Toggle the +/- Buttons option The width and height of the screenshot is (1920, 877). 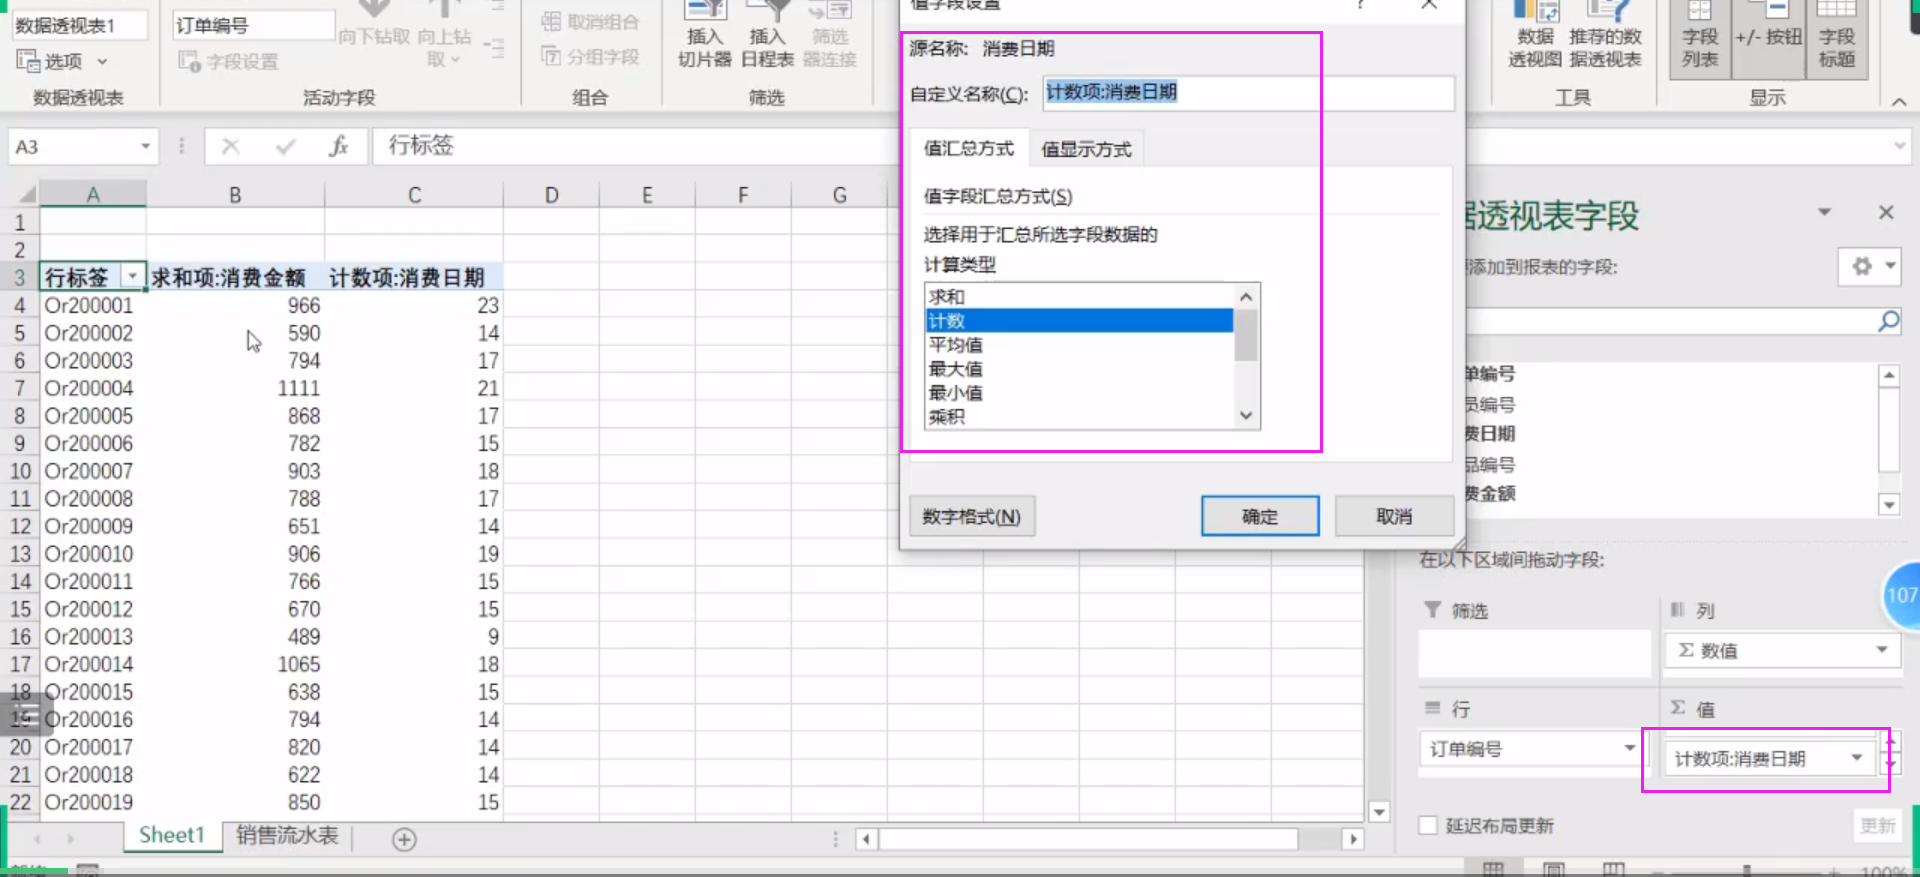(1768, 37)
